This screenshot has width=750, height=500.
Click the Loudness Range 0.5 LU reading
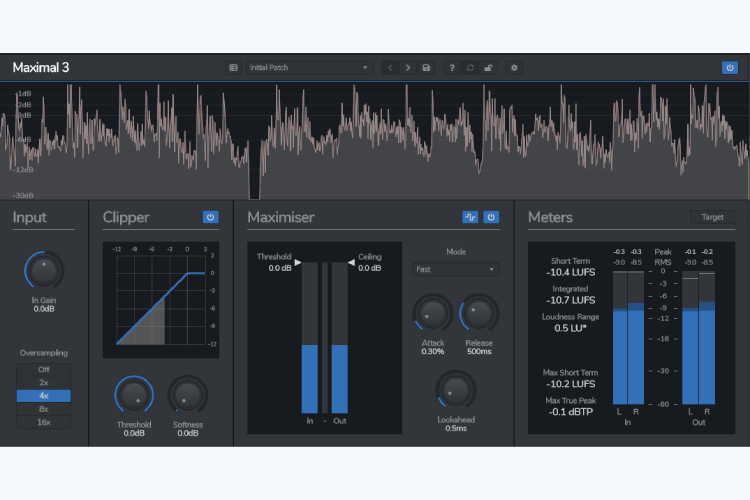pyautogui.click(x=570, y=328)
